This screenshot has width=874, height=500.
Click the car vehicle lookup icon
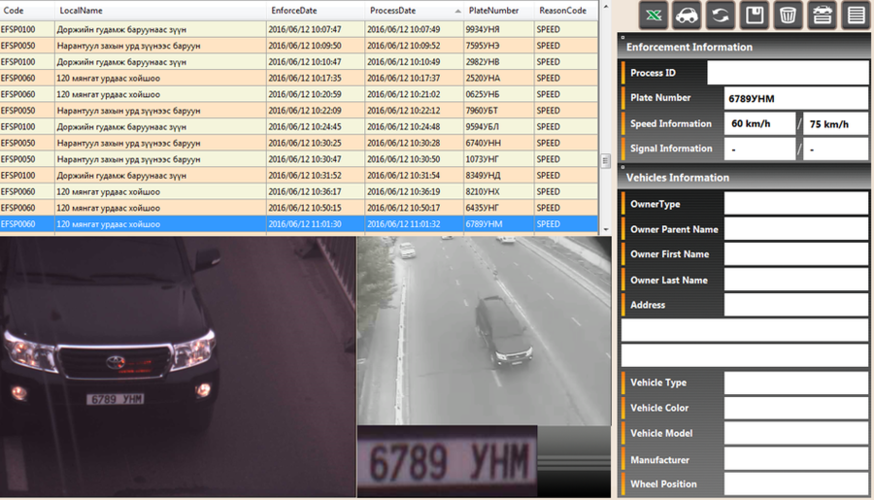(x=687, y=15)
